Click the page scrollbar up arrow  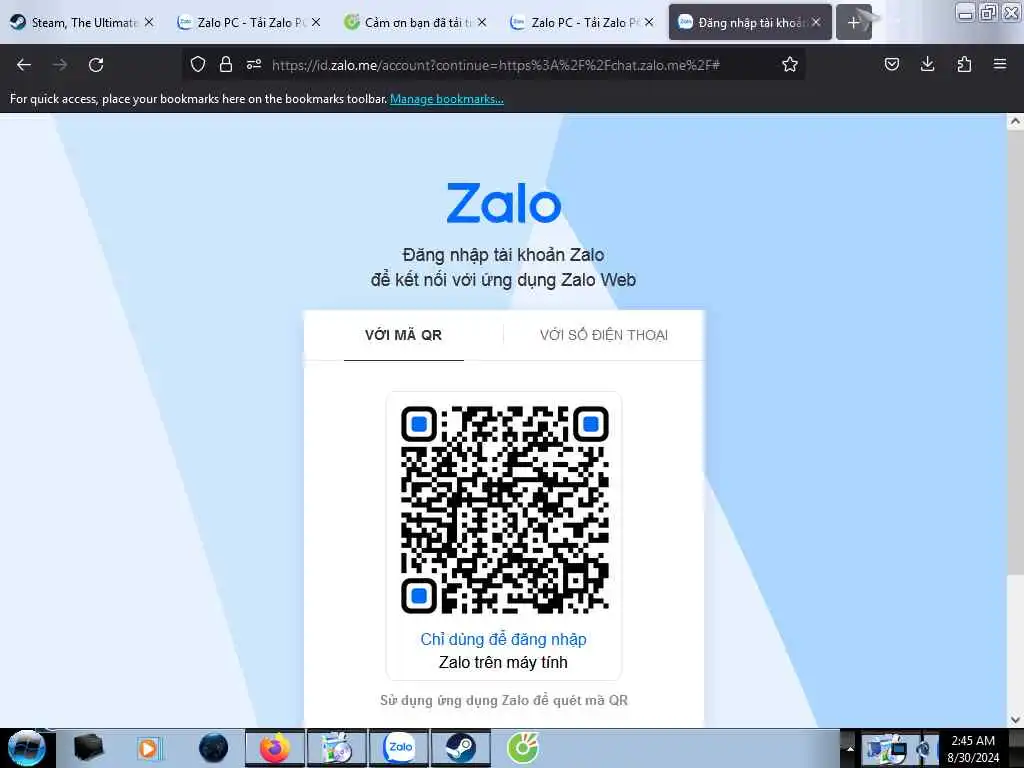pos(1015,121)
